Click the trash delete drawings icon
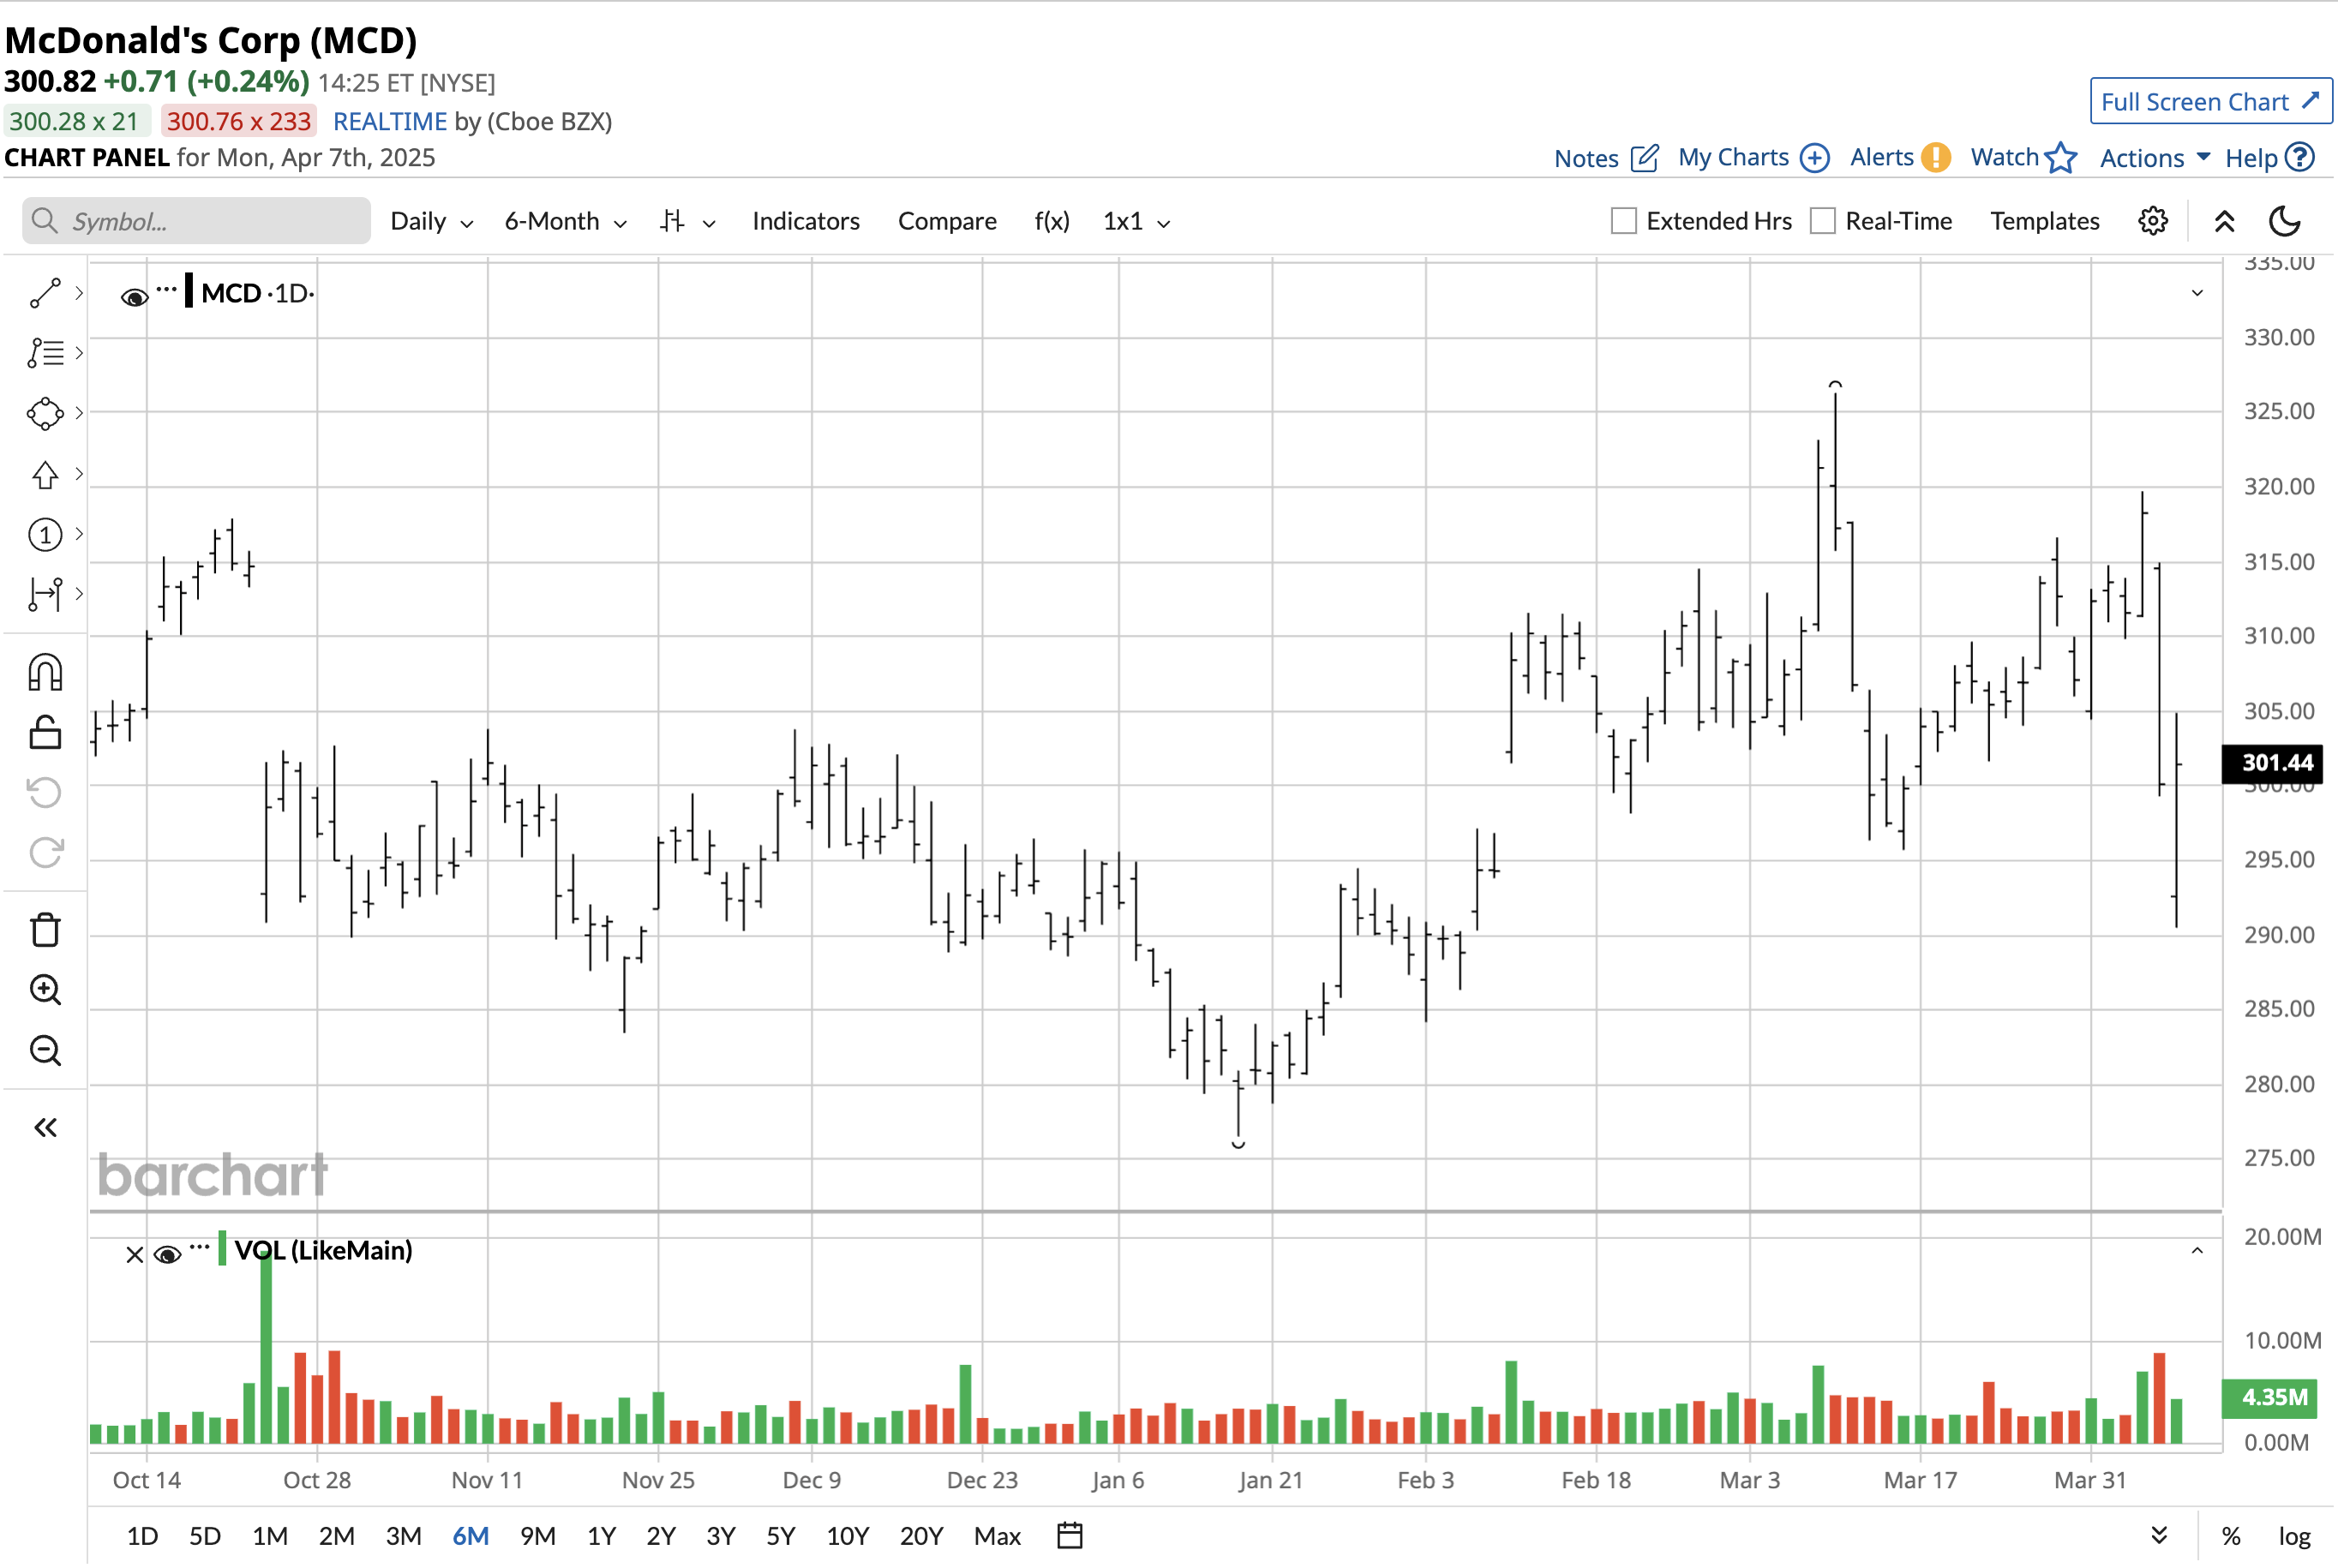The image size is (2338, 1568). [45, 930]
